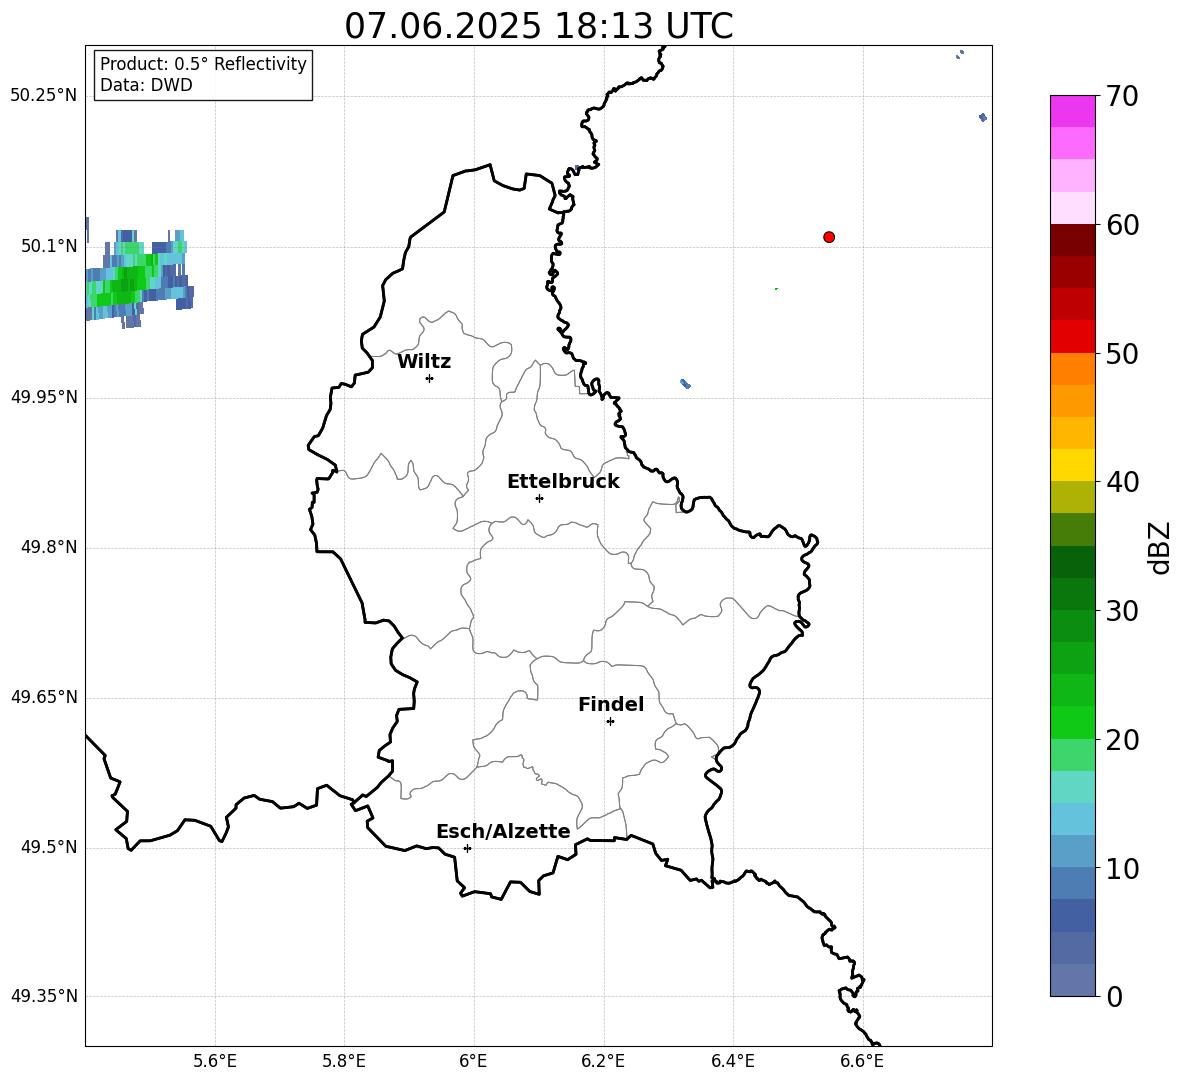The width and height of the screenshot is (1184, 1081).
Task: Click the dBZ colorbar axis label
Action: [x=1161, y=547]
